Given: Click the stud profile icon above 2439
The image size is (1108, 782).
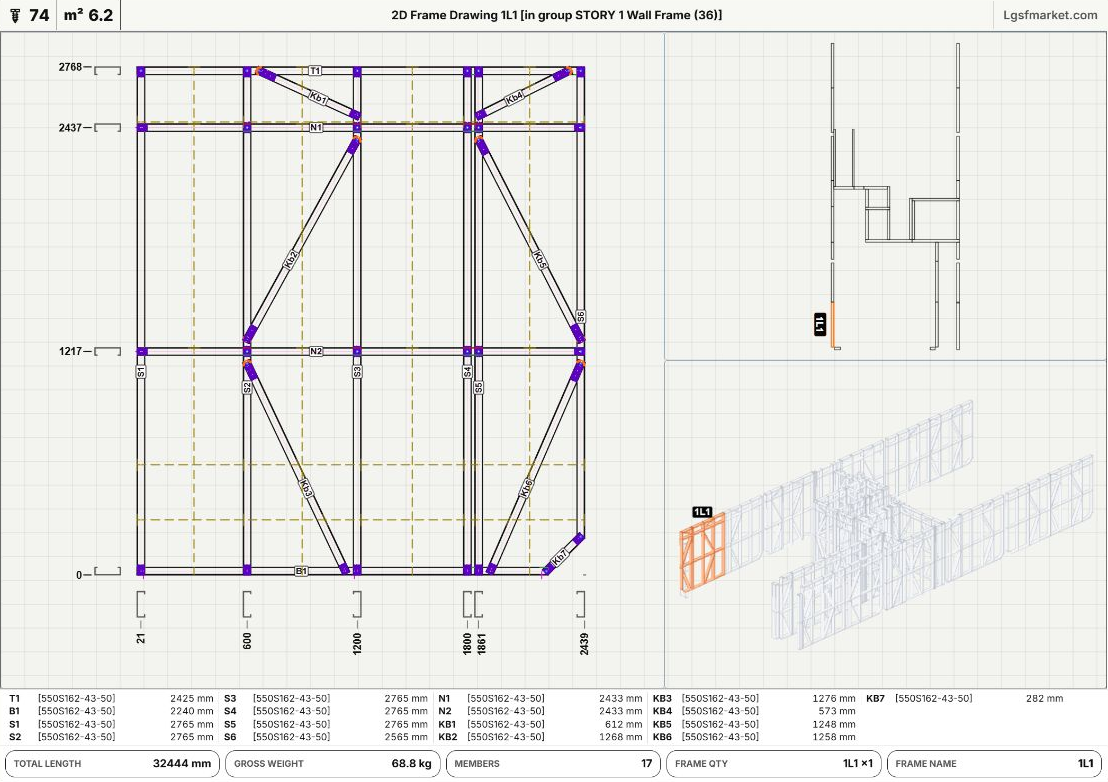Looking at the screenshot, I should coord(580,604).
